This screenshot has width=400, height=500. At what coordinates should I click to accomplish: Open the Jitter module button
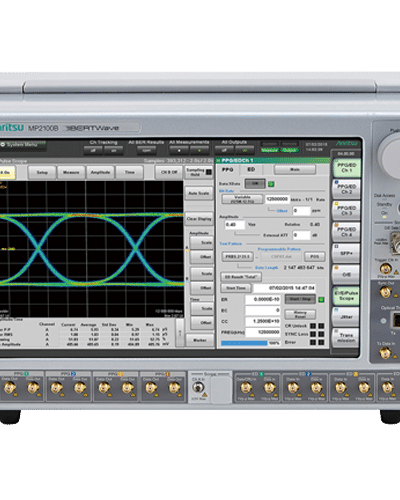coord(346,317)
